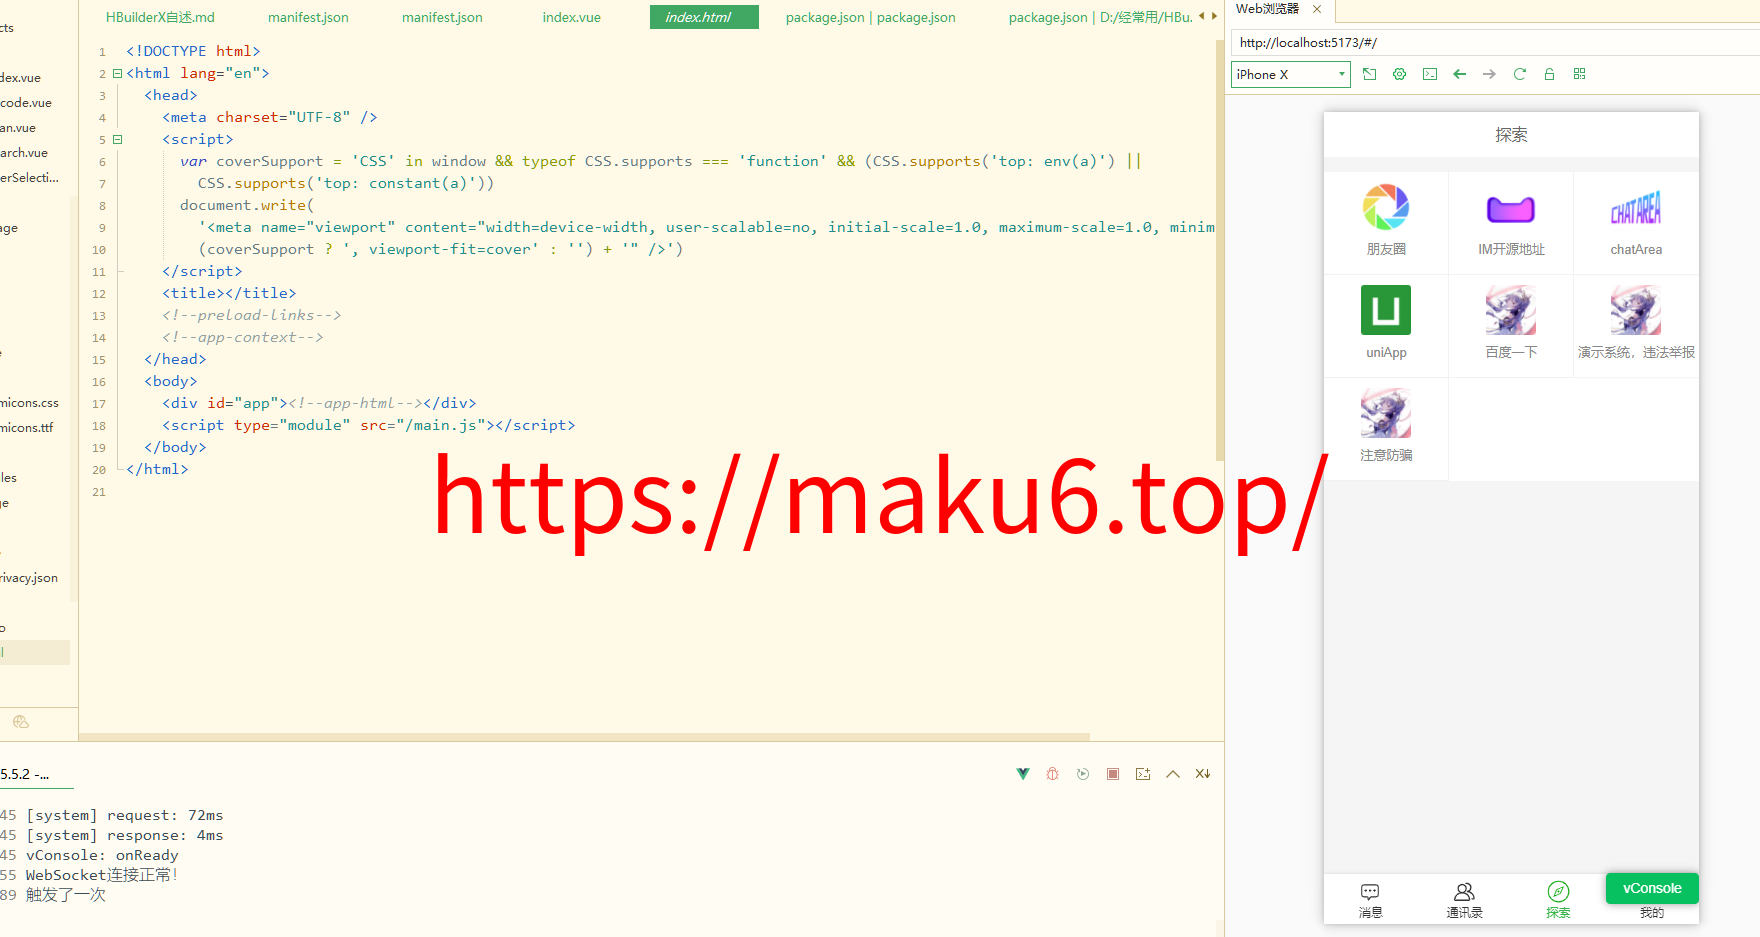The image size is (1760, 937).
Task: Refresh the localhost preview page
Action: pos(1520,74)
